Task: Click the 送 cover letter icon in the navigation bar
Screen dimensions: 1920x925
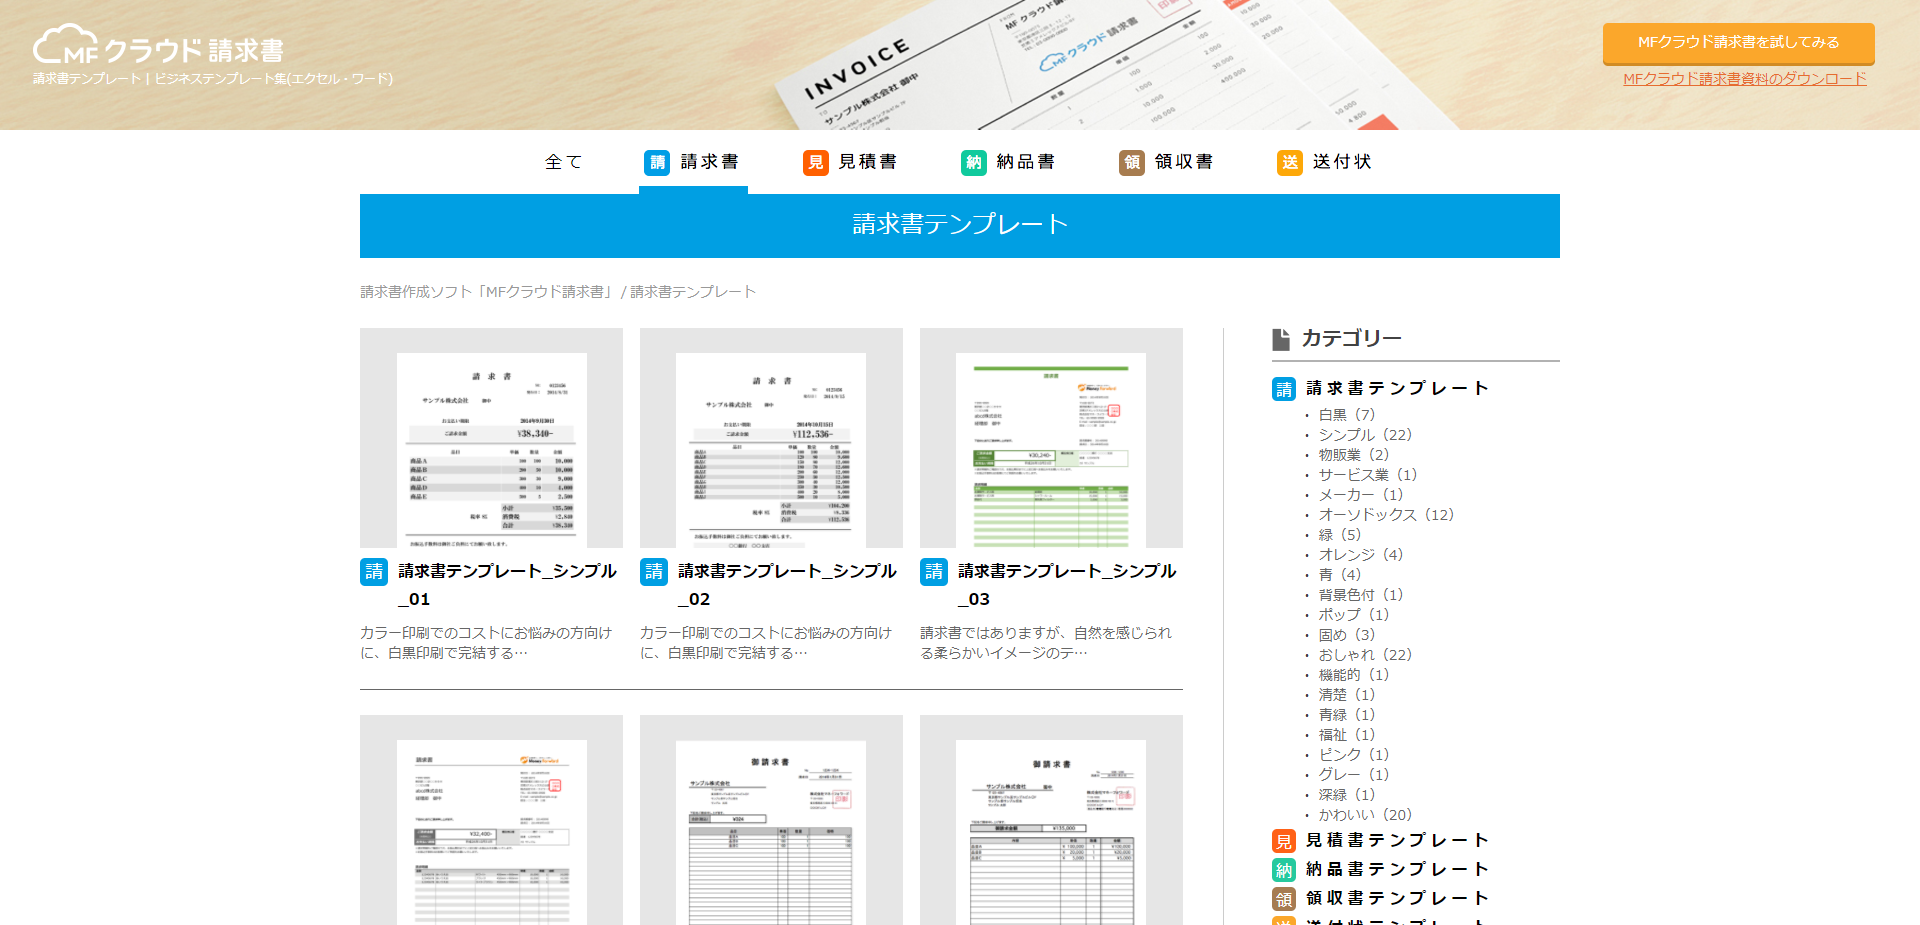Action: [1289, 162]
